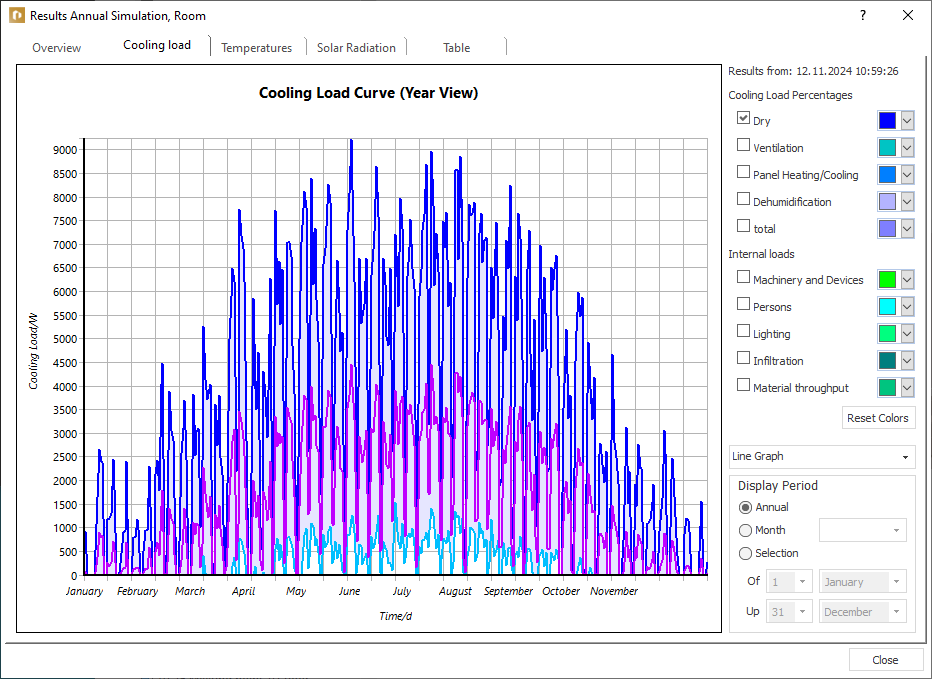Select the Selection display period

point(745,553)
